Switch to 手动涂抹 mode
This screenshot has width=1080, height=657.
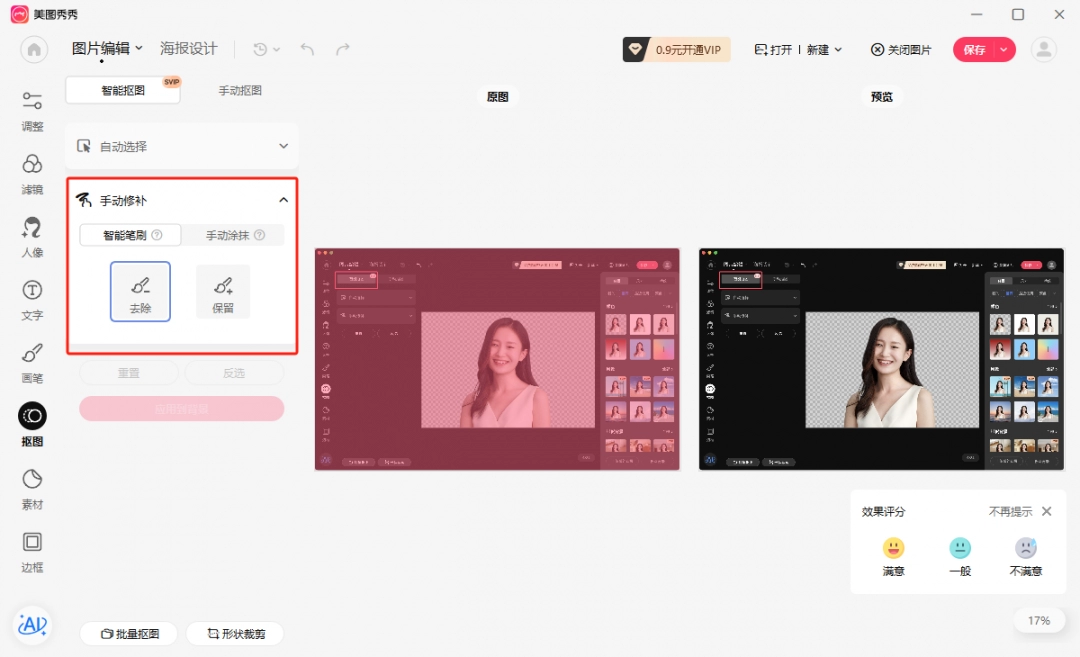pos(234,235)
